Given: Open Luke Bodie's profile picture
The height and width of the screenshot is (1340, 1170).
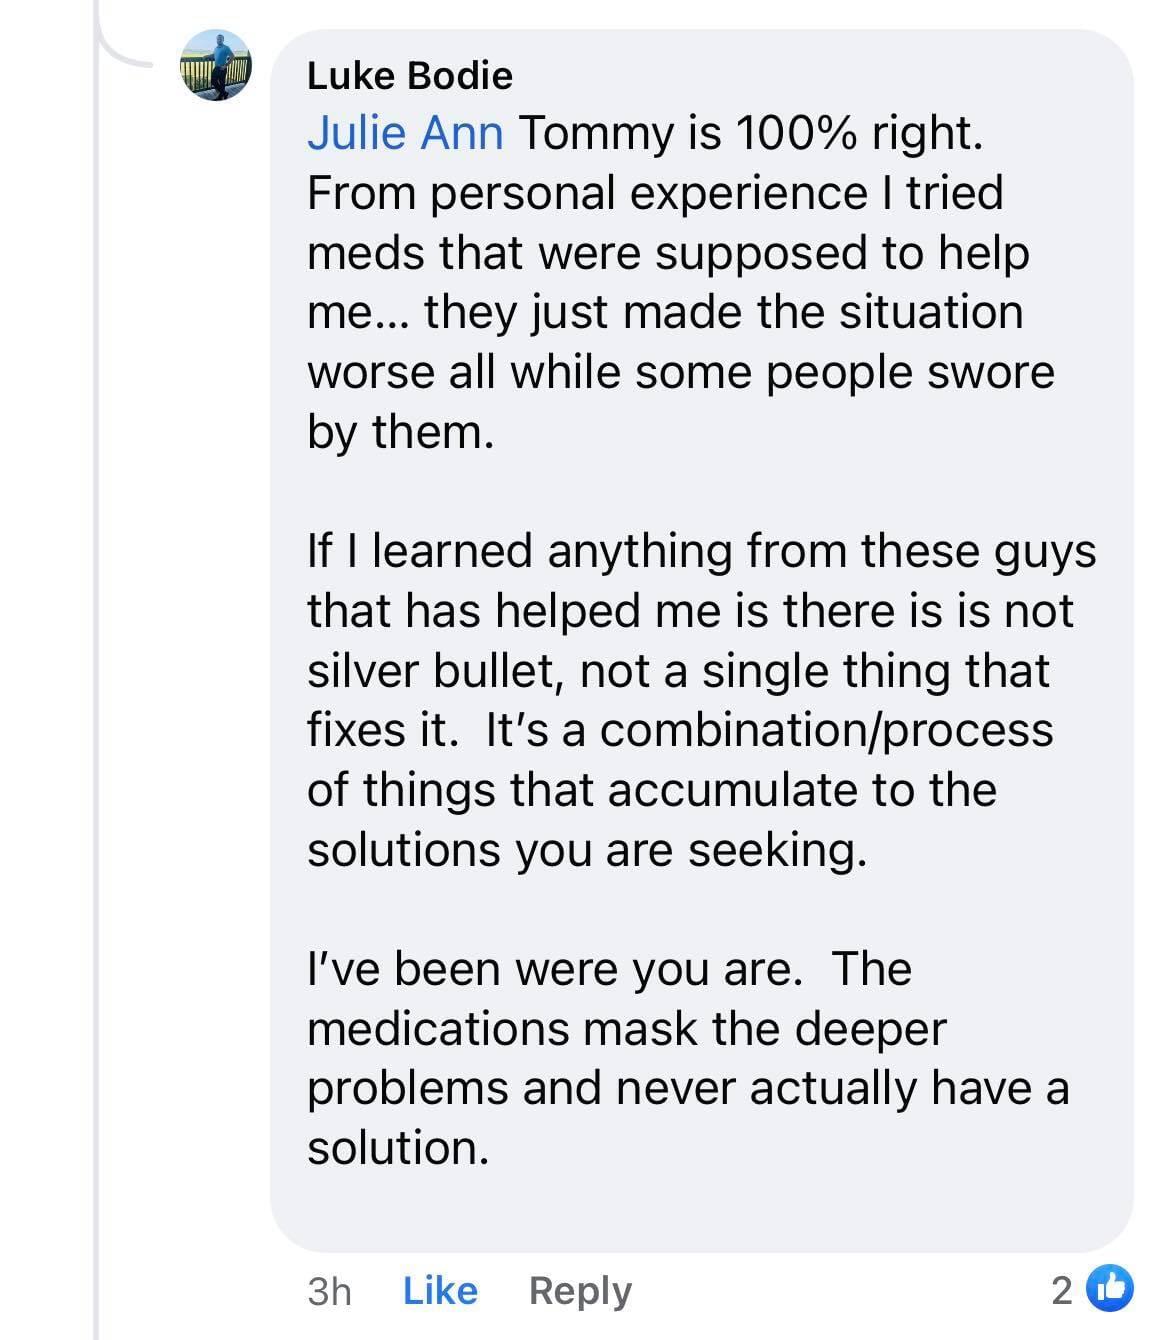Looking at the screenshot, I should coord(215,66).
